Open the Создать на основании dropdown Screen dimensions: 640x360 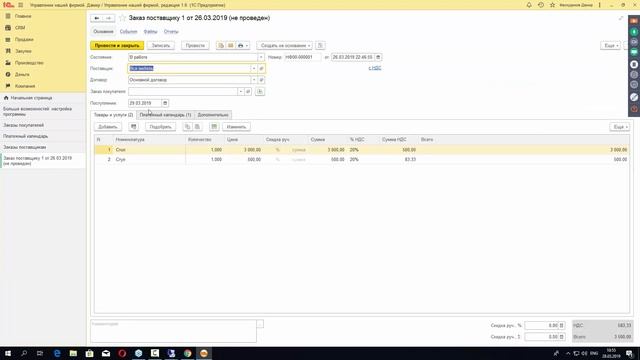pyautogui.click(x=284, y=46)
